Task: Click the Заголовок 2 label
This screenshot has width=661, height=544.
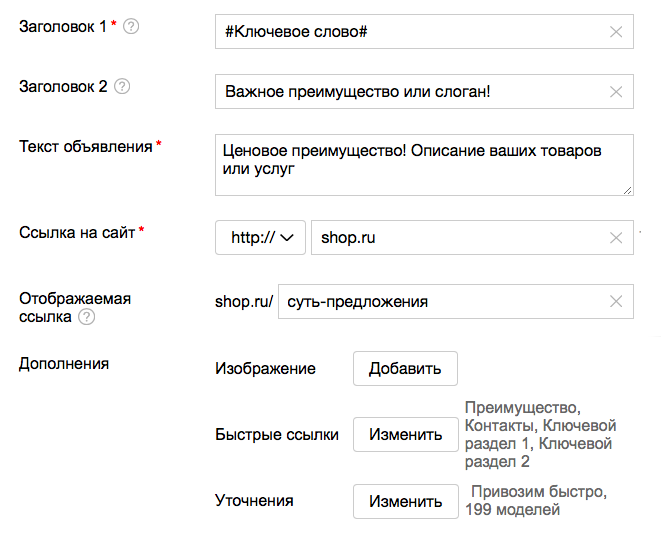Action: [x=63, y=86]
